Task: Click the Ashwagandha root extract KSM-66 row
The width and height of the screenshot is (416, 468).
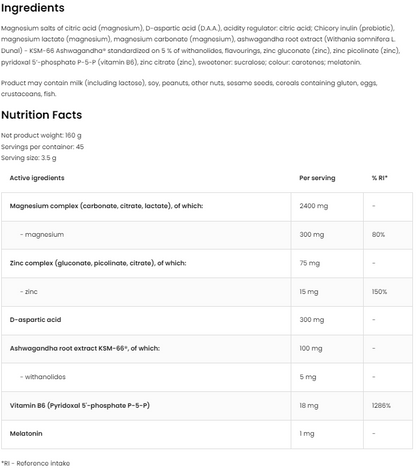Action: click(207, 349)
